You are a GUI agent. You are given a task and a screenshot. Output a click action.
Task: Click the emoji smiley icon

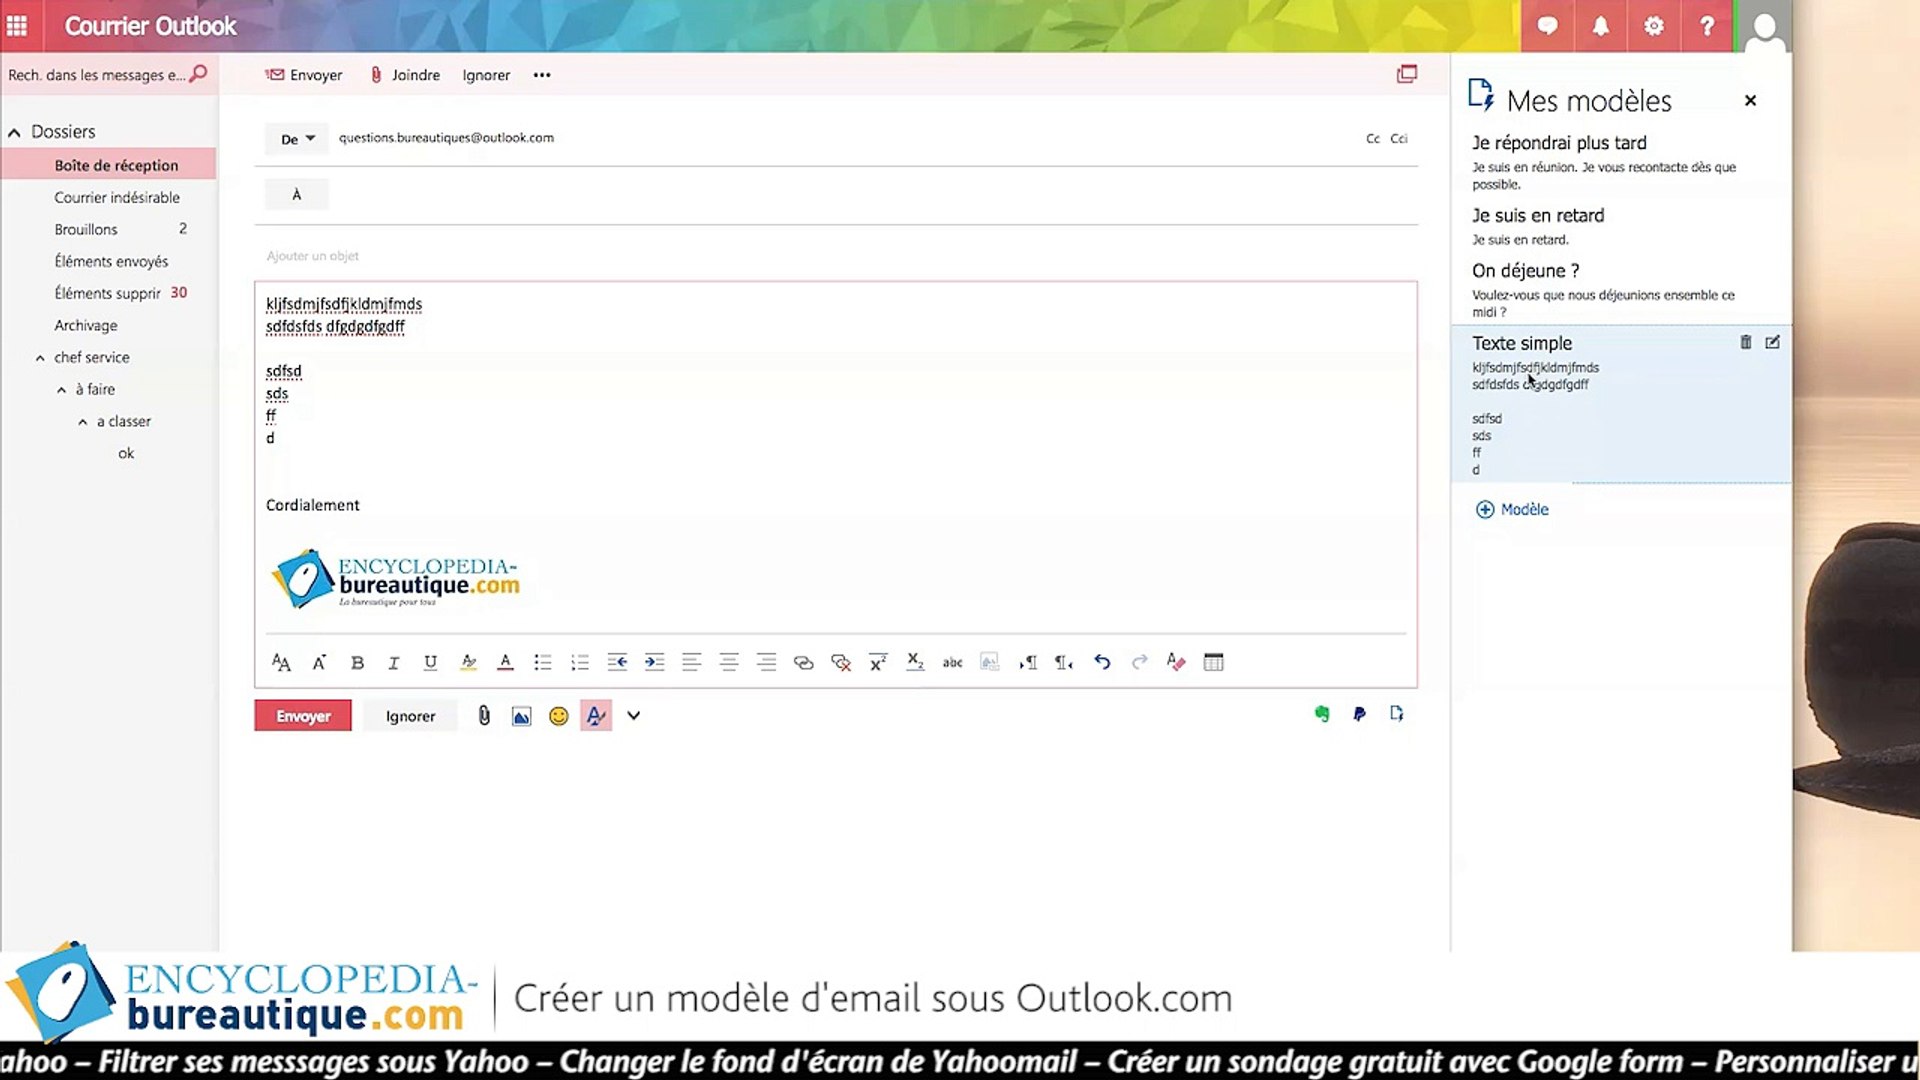tap(558, 716)
